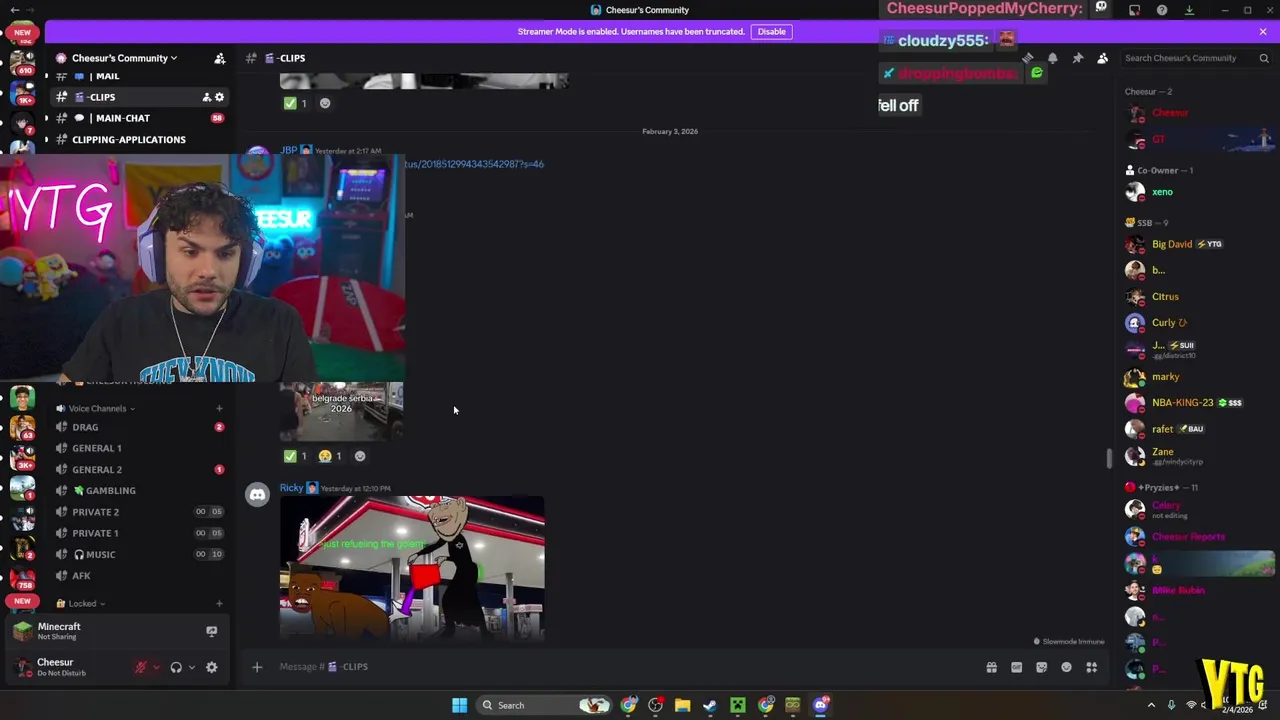Open the status link in JBP's message
Image resolution: width=1280 pixels, height=720 pixels.
474,164
